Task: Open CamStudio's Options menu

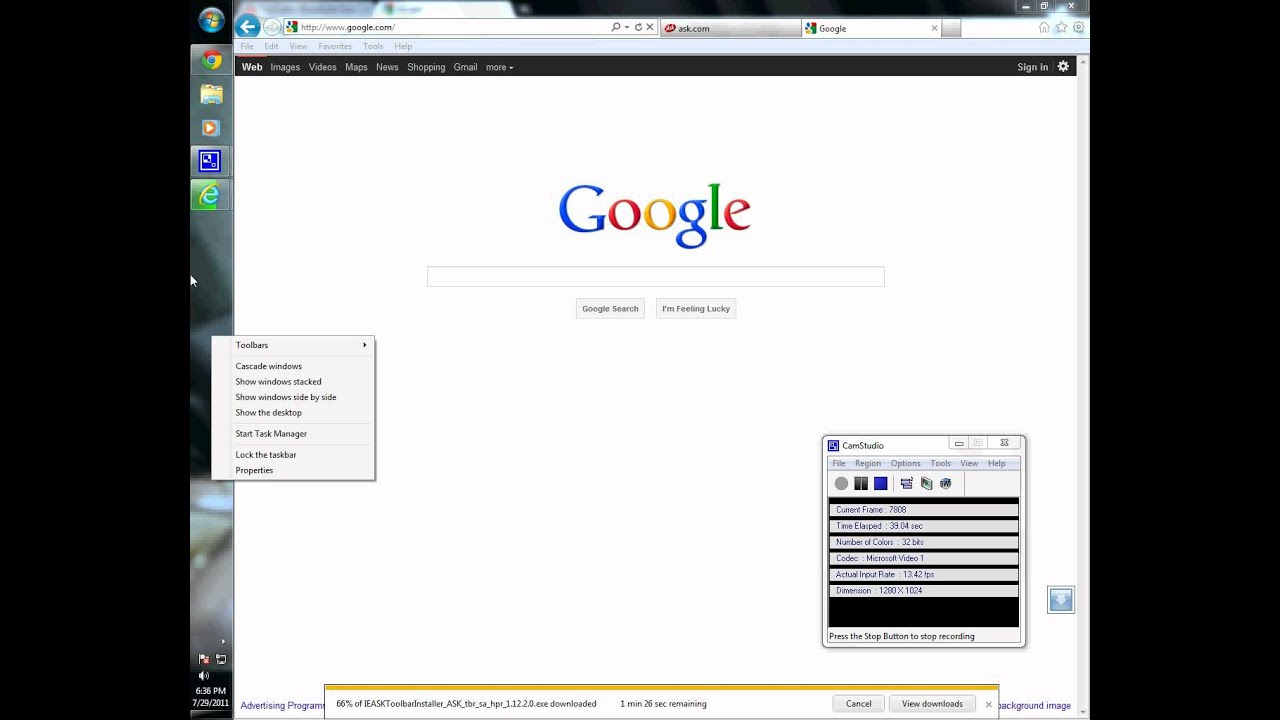Action: pos(906,463)
